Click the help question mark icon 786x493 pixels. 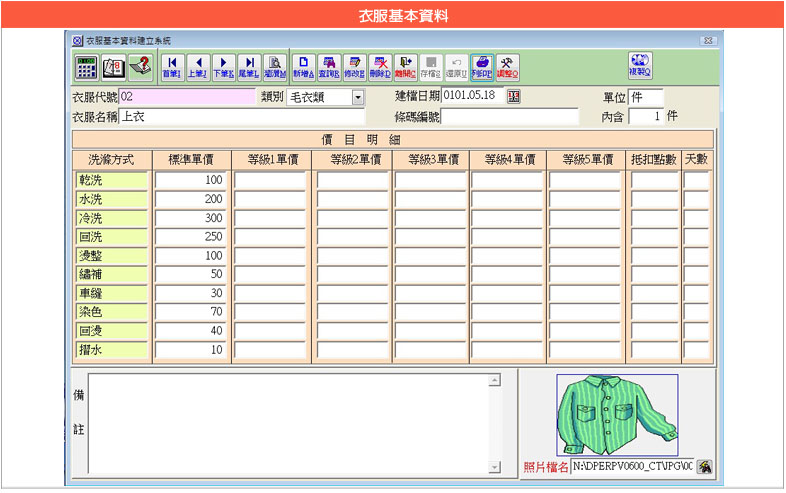tap(139, 67)
